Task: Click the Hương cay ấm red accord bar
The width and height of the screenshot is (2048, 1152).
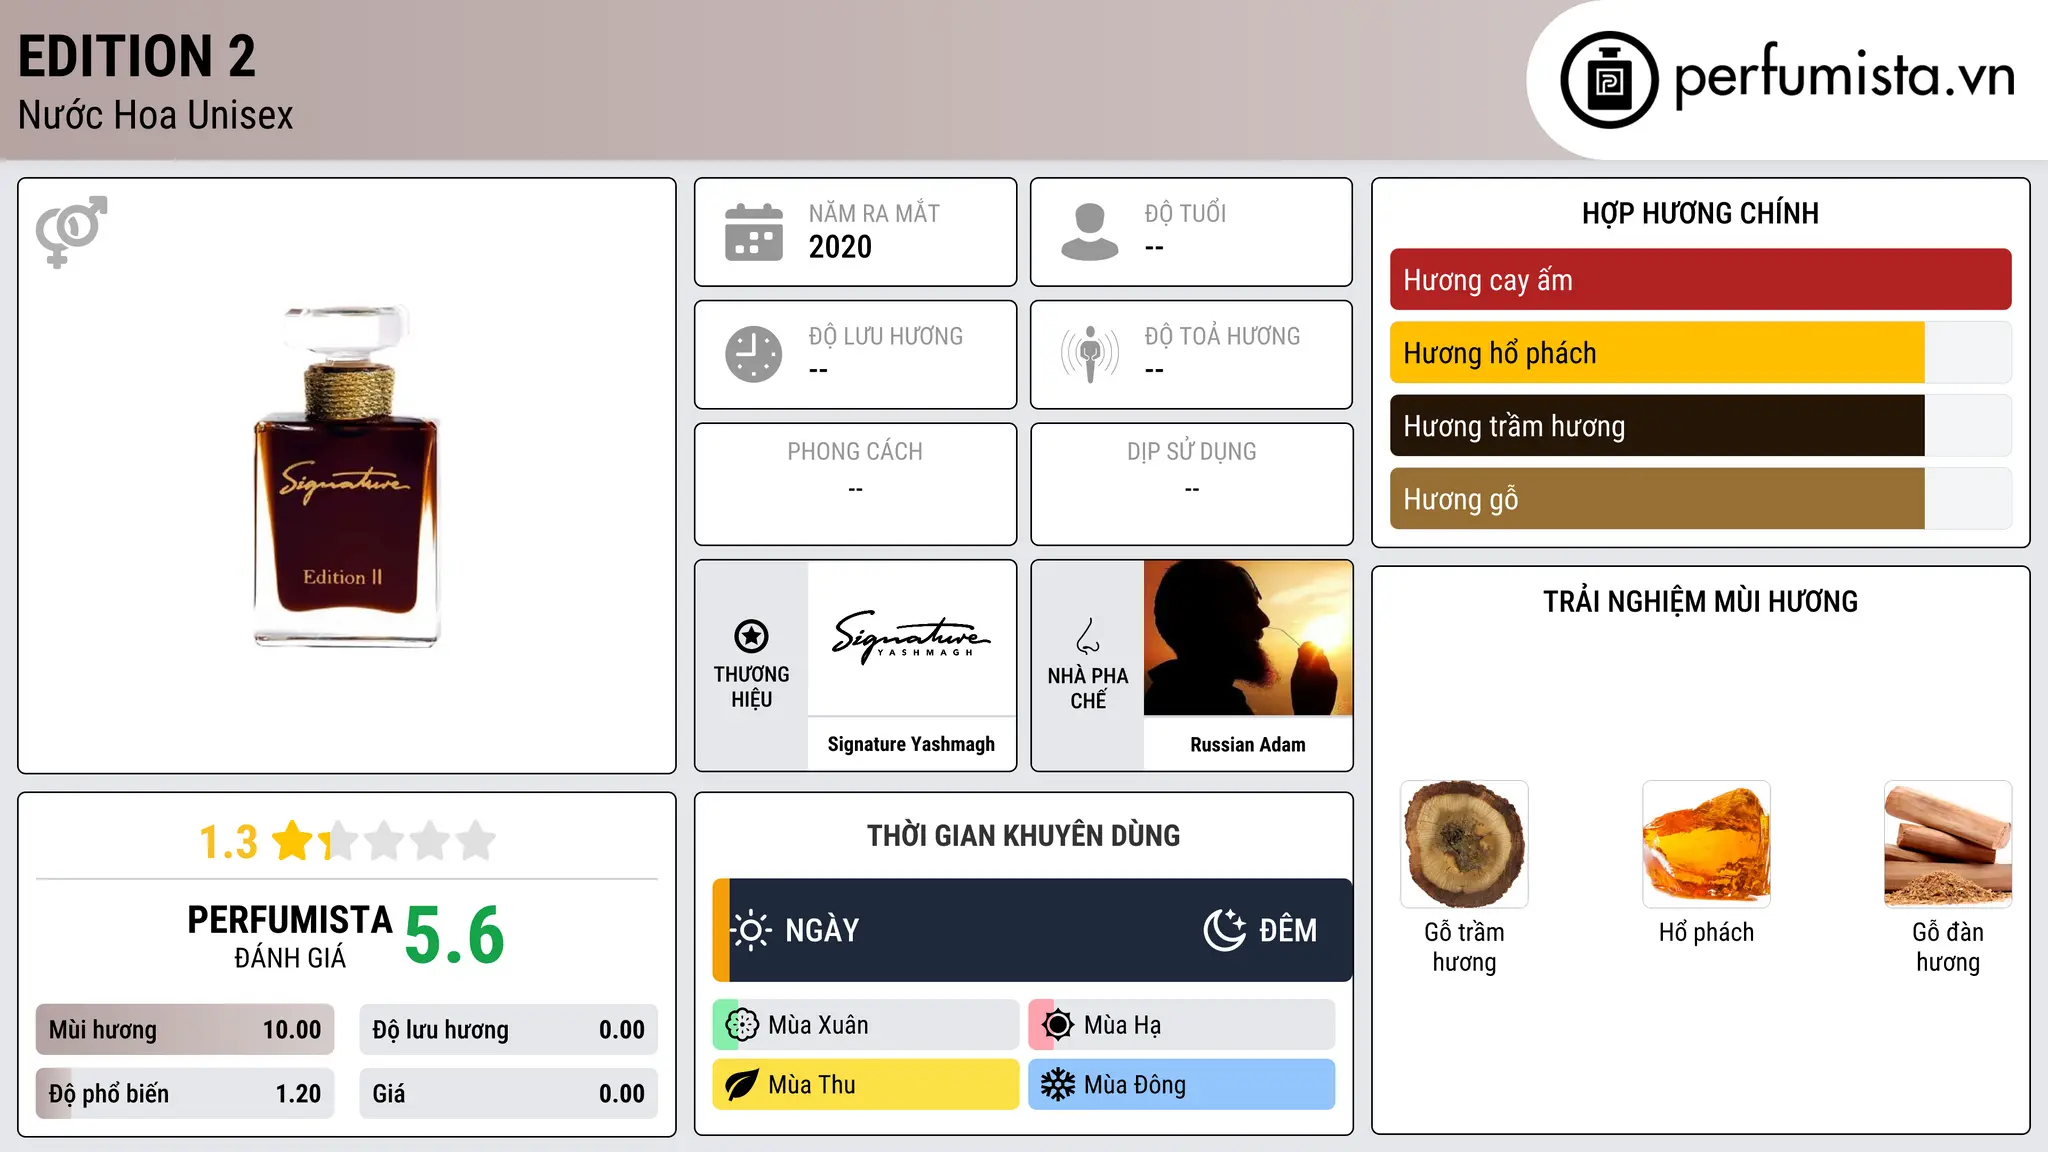Action: click(1700, 280)
